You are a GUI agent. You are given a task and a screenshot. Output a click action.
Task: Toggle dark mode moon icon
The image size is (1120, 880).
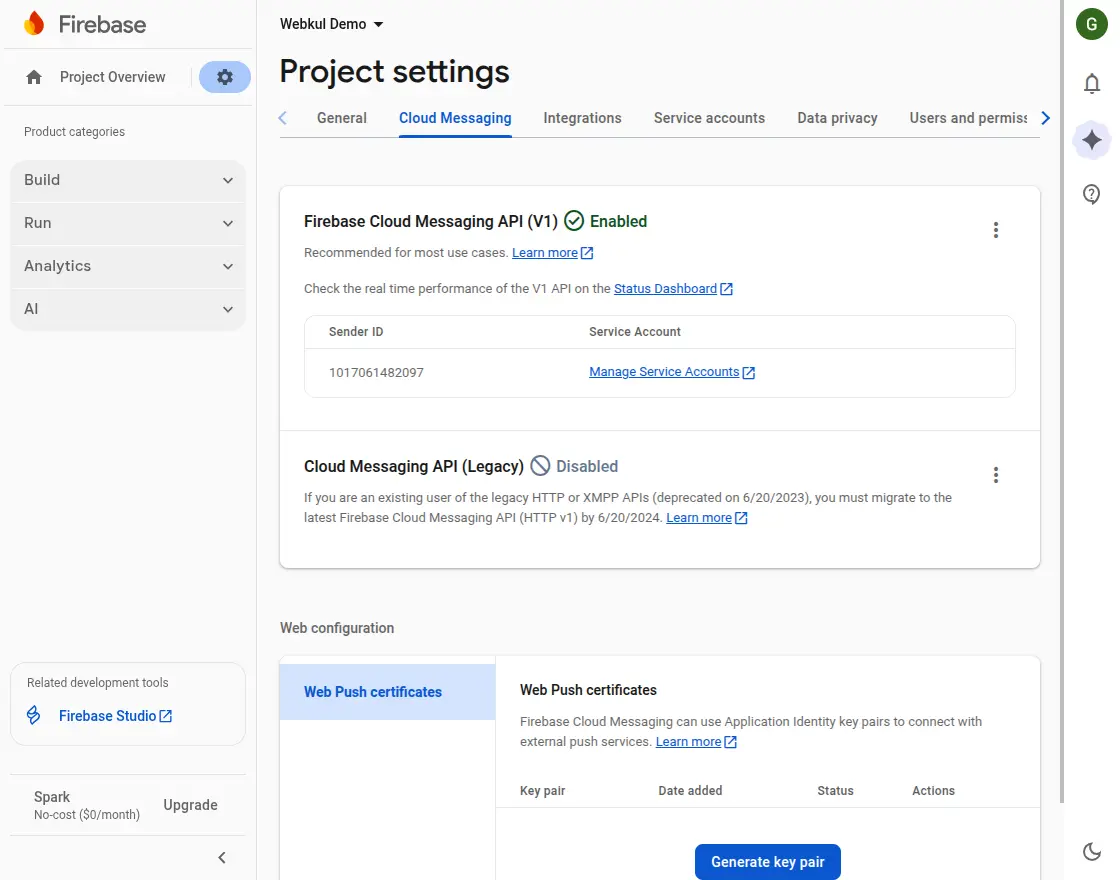[1092, 851]
